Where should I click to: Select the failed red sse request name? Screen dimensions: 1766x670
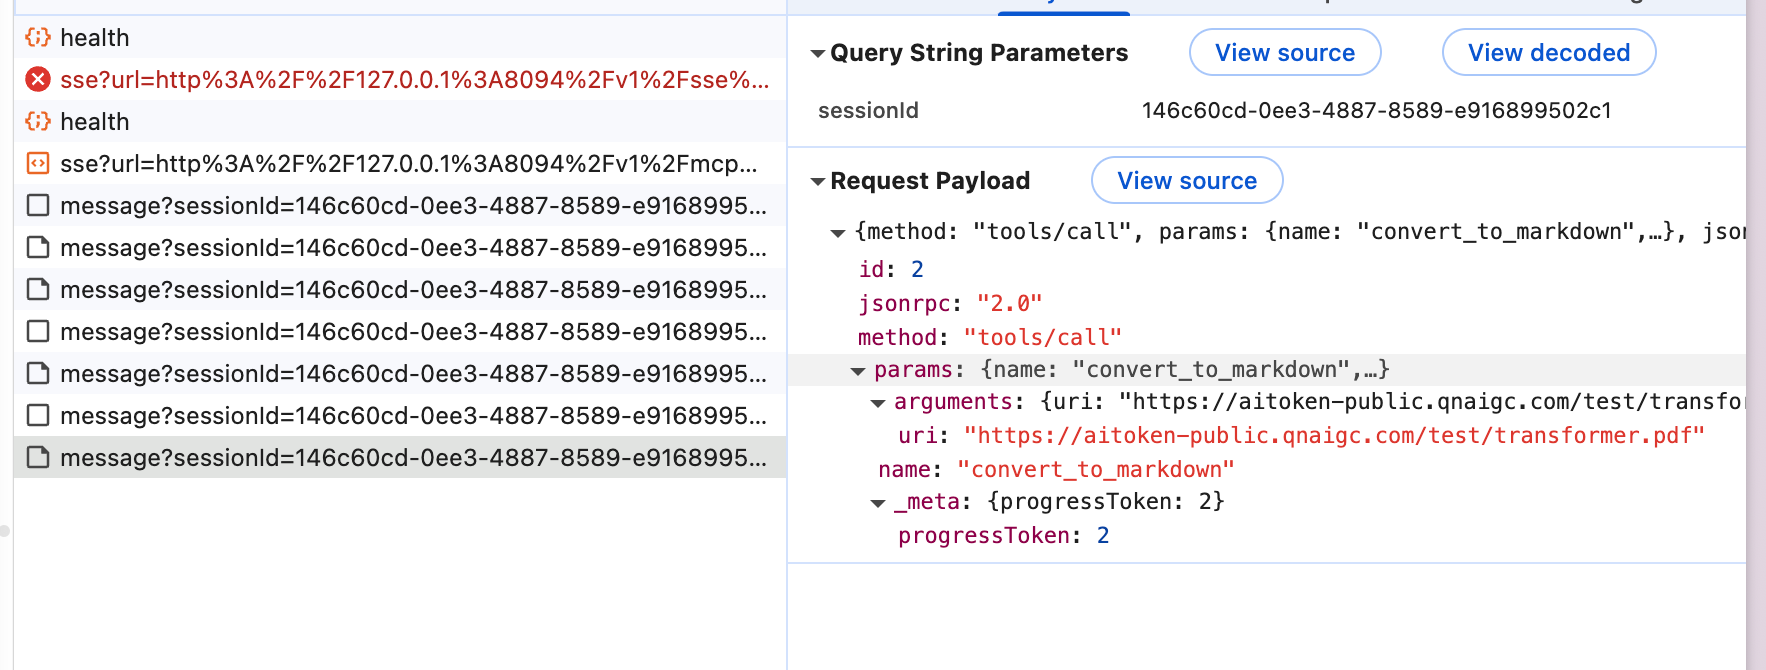pos(414,80)
